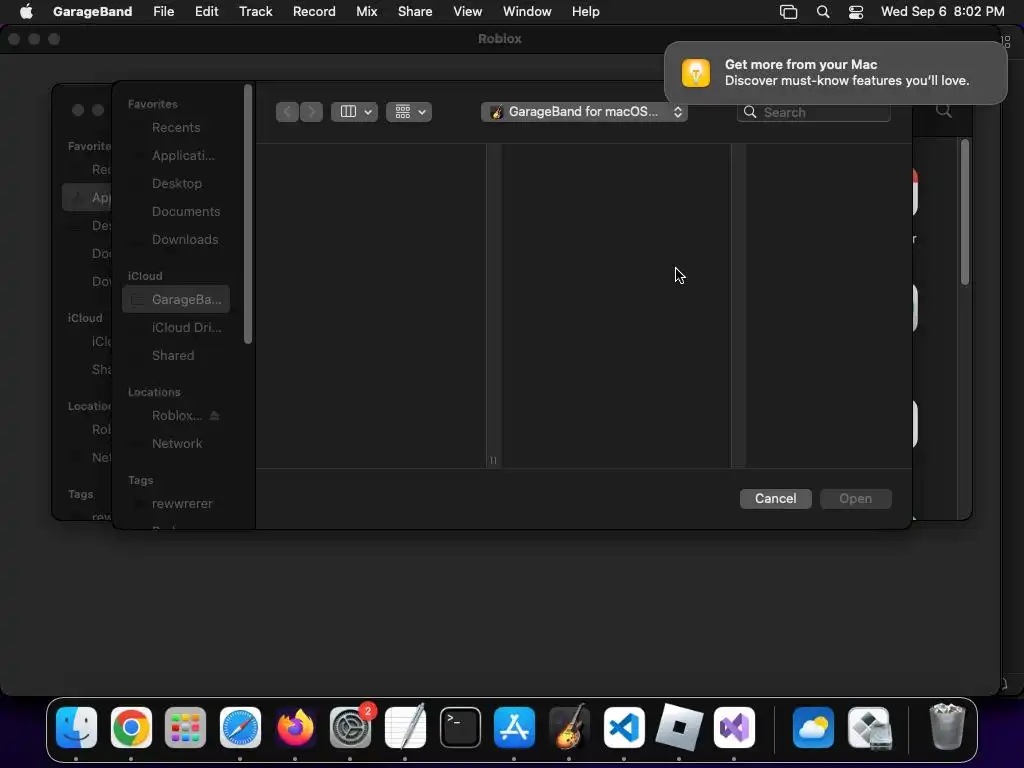Click the Search field in file dialog
The image size is (1024, 768).
click(813, 112)
